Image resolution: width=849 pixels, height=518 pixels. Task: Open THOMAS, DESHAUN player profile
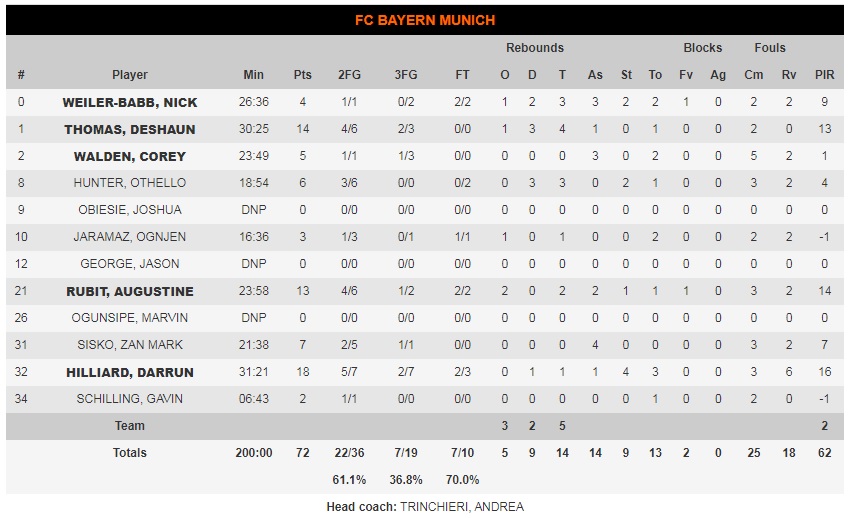point(129,129)
